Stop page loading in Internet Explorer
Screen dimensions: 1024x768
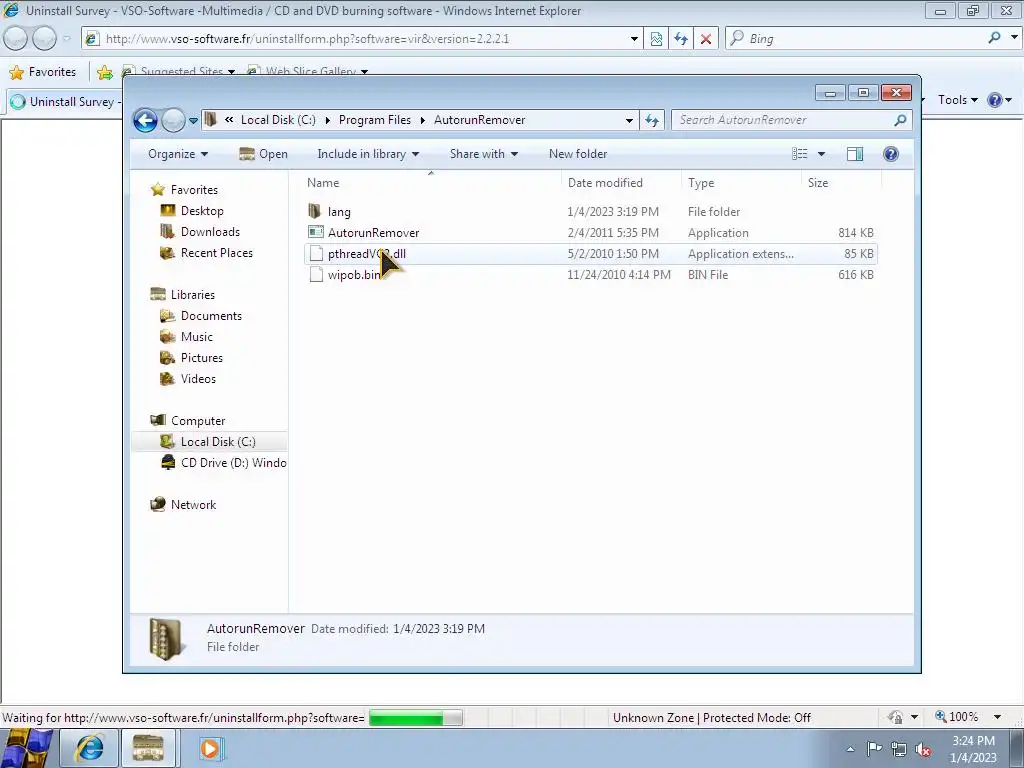tap(706, 39)
